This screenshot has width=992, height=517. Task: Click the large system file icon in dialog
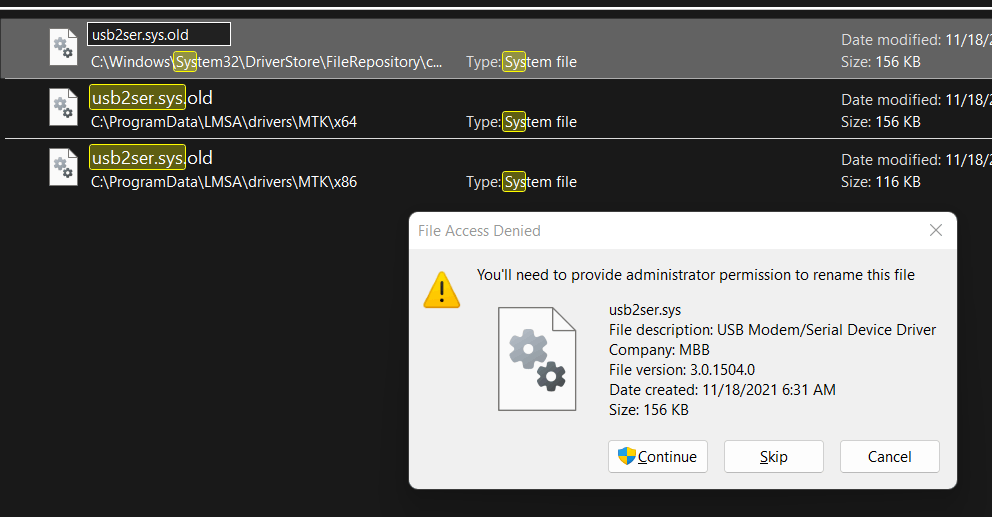[536, 359]
